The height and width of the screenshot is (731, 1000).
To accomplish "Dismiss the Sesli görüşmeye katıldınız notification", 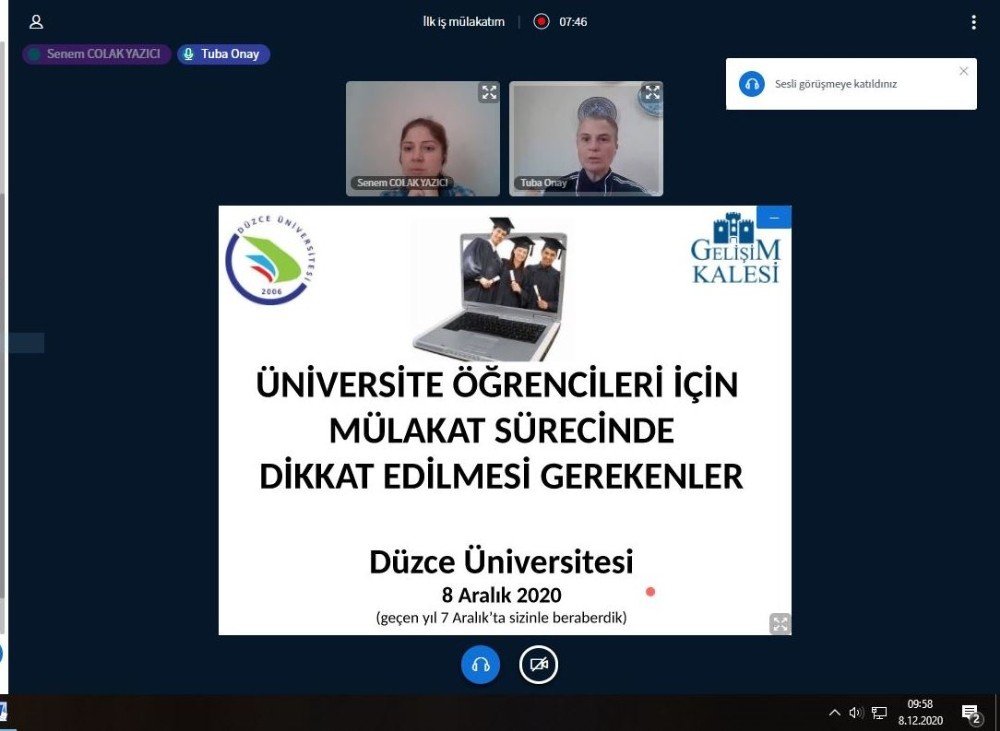I will pyautogui.click(x=963, y=71).
